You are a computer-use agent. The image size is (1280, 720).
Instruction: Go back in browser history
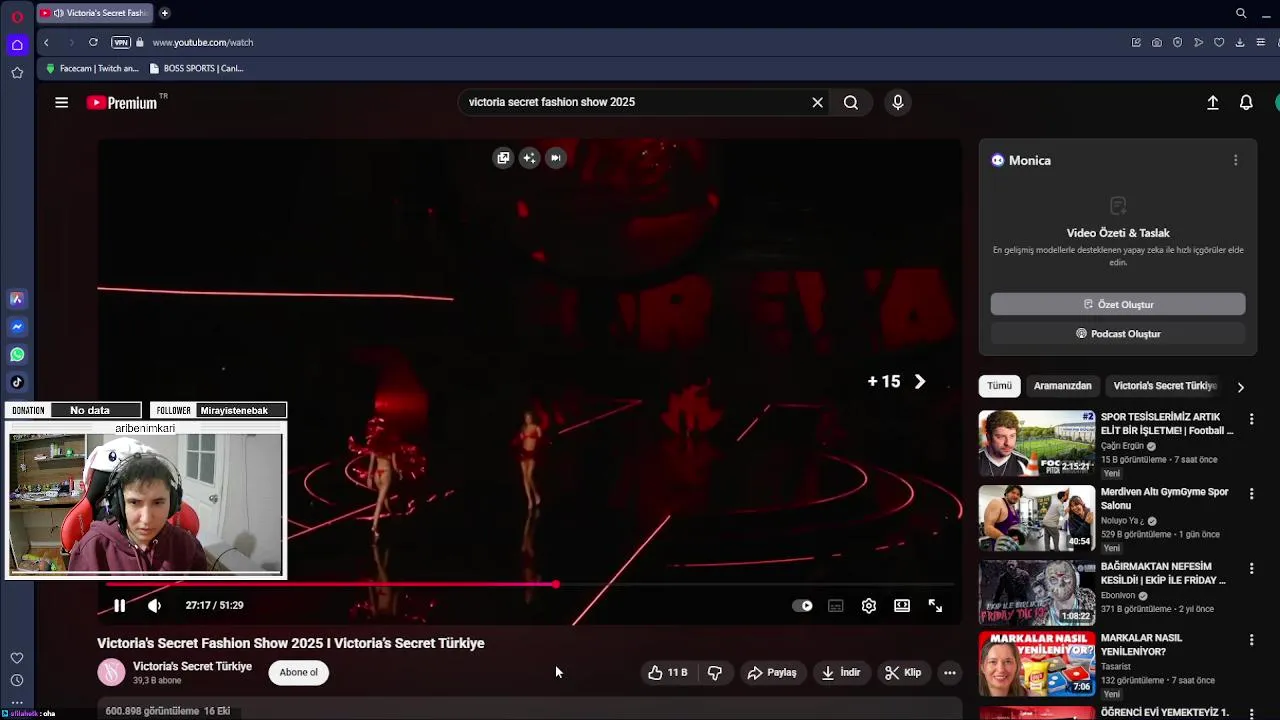point(46,42)
